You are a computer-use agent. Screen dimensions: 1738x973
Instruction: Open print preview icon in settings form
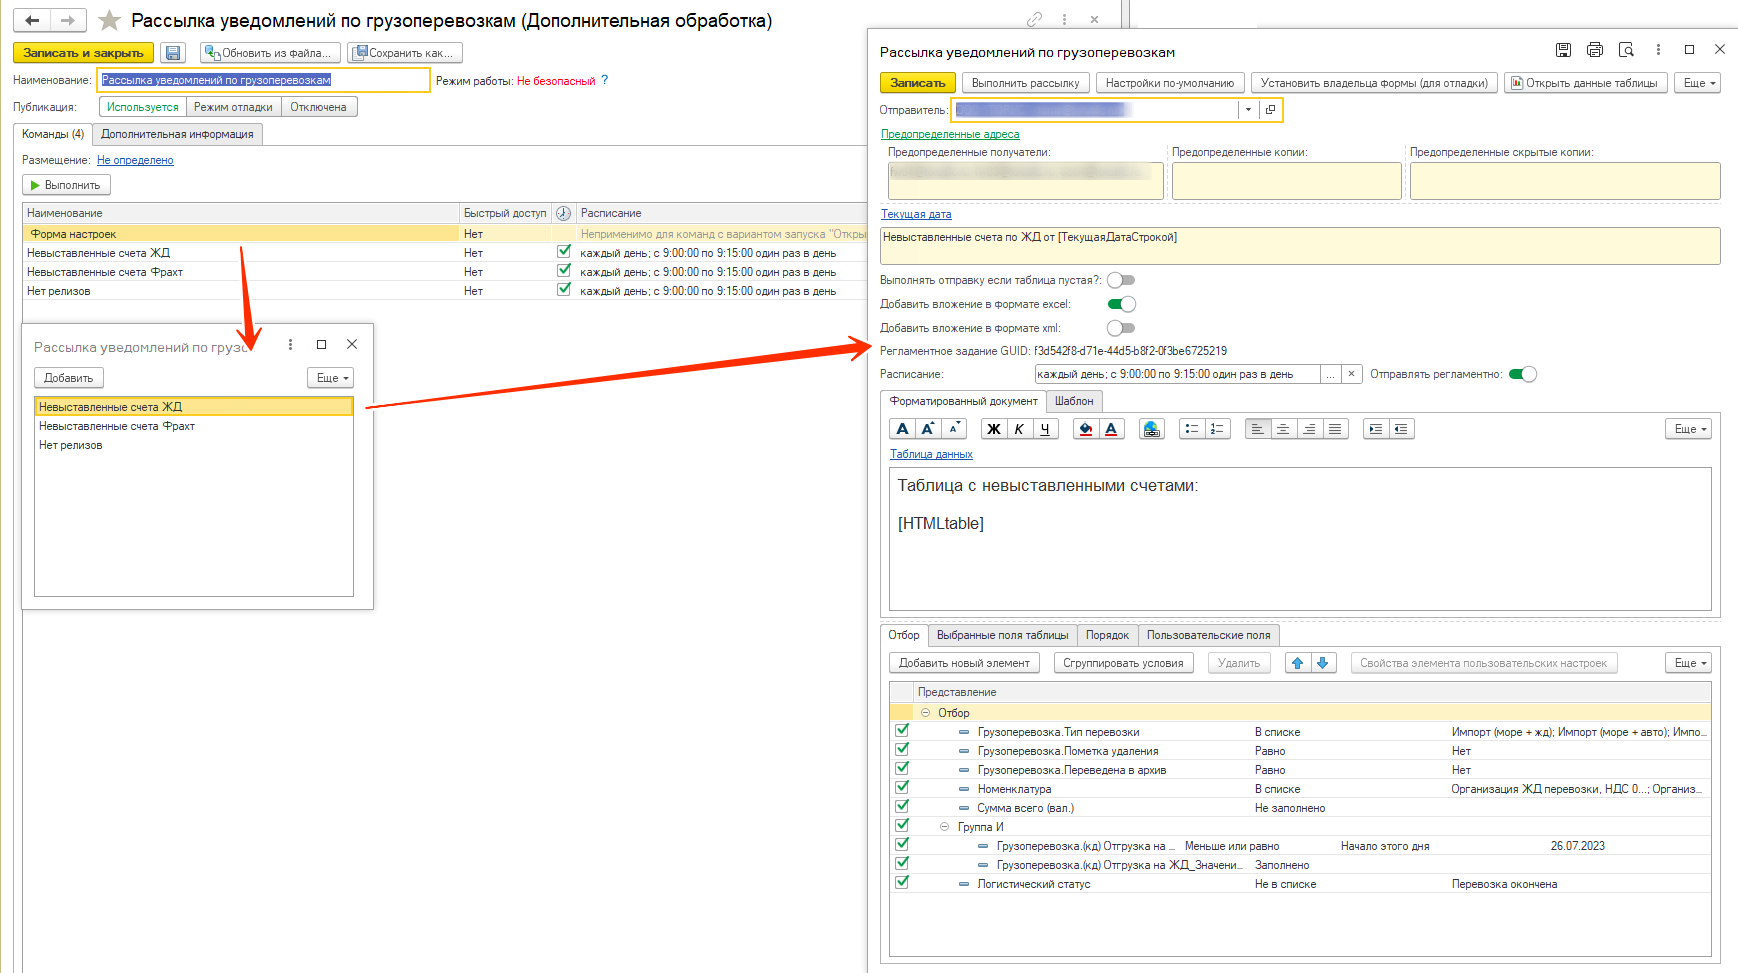coord(1627,50)
